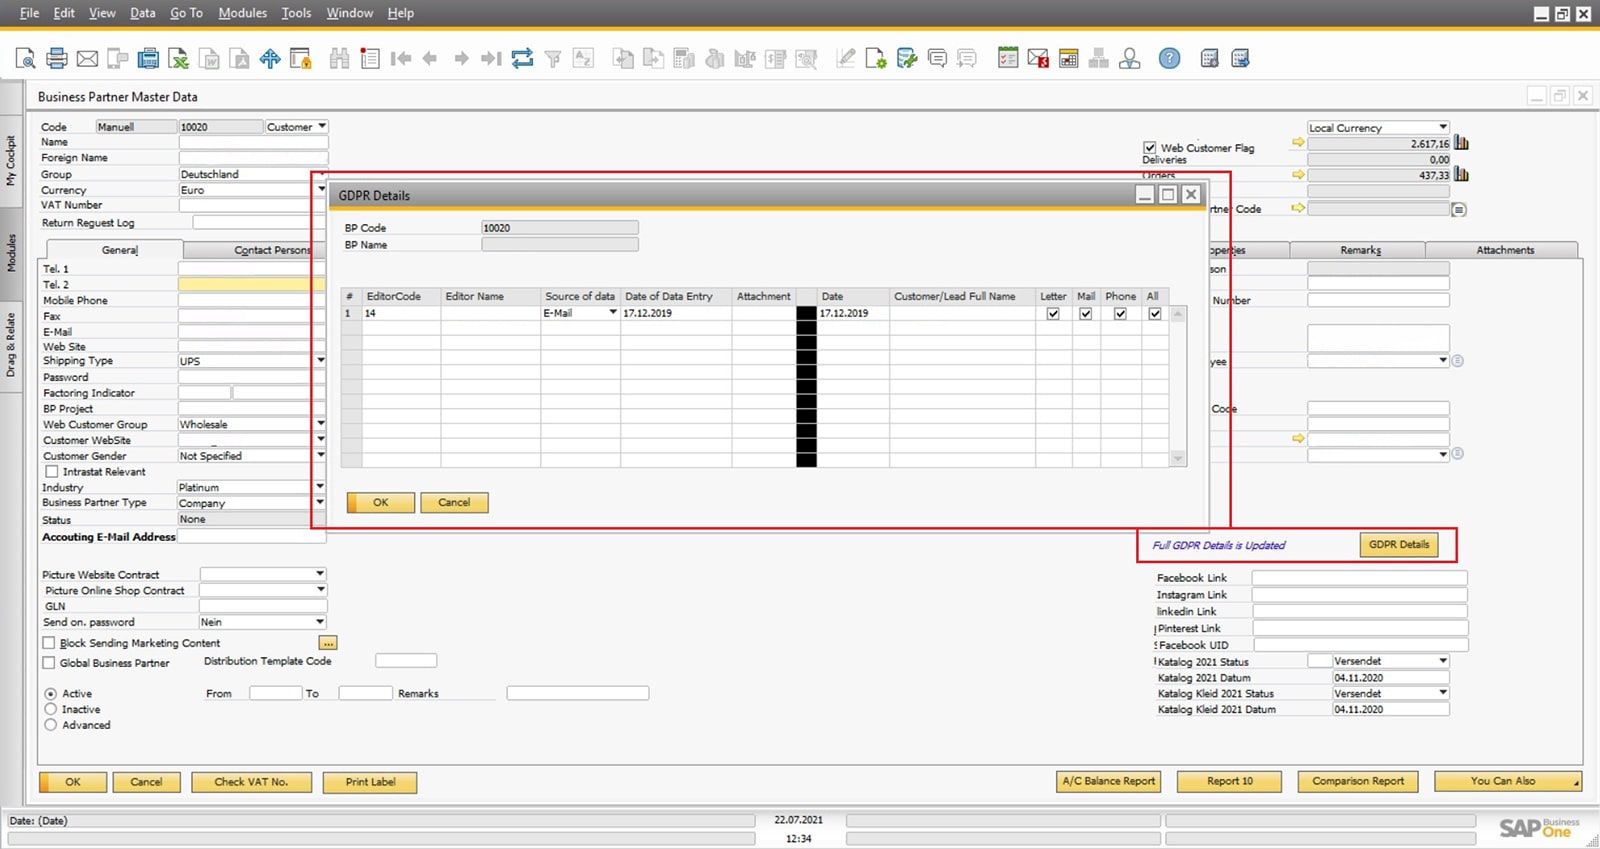This screenshot has width=1600, height=849.
Task: Open Form Settings page-gear icon
Action: [x=876, y=59]
